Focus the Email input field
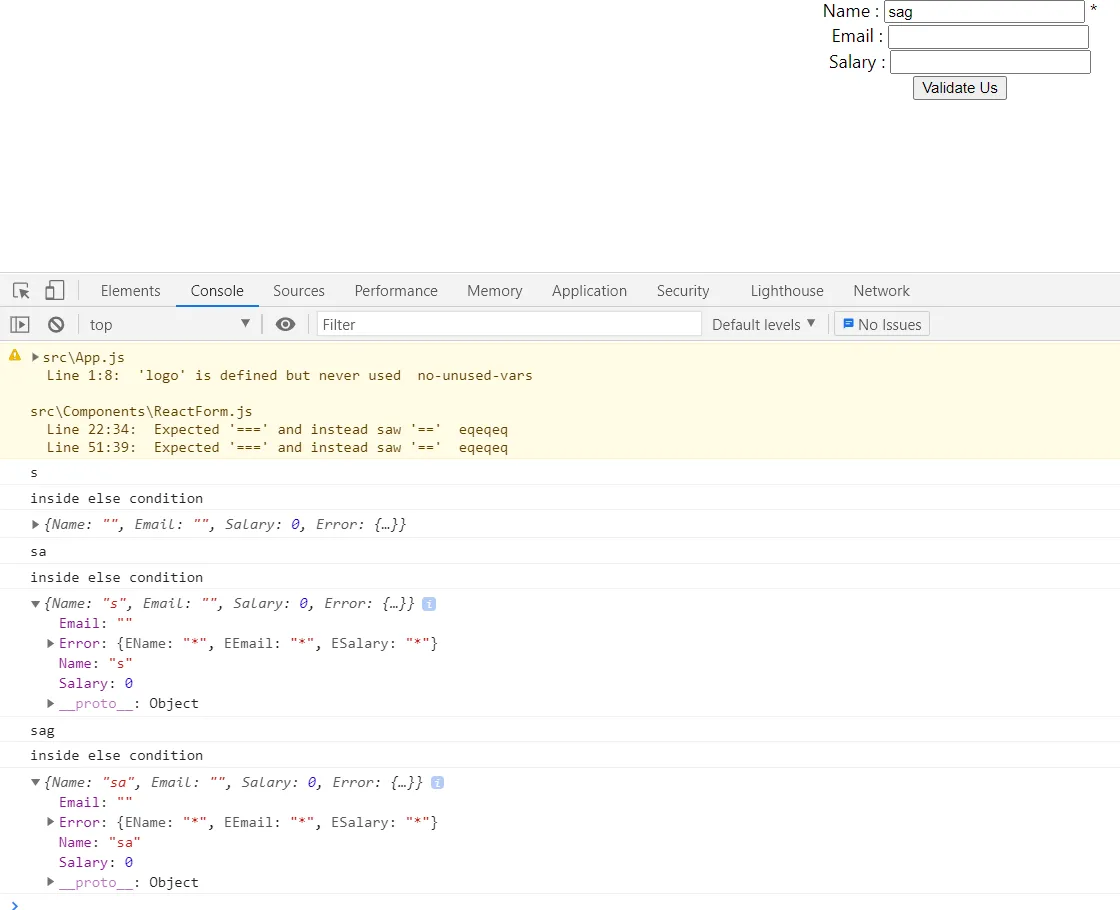Screen dimensions: 1120x910 coord(988,37)
